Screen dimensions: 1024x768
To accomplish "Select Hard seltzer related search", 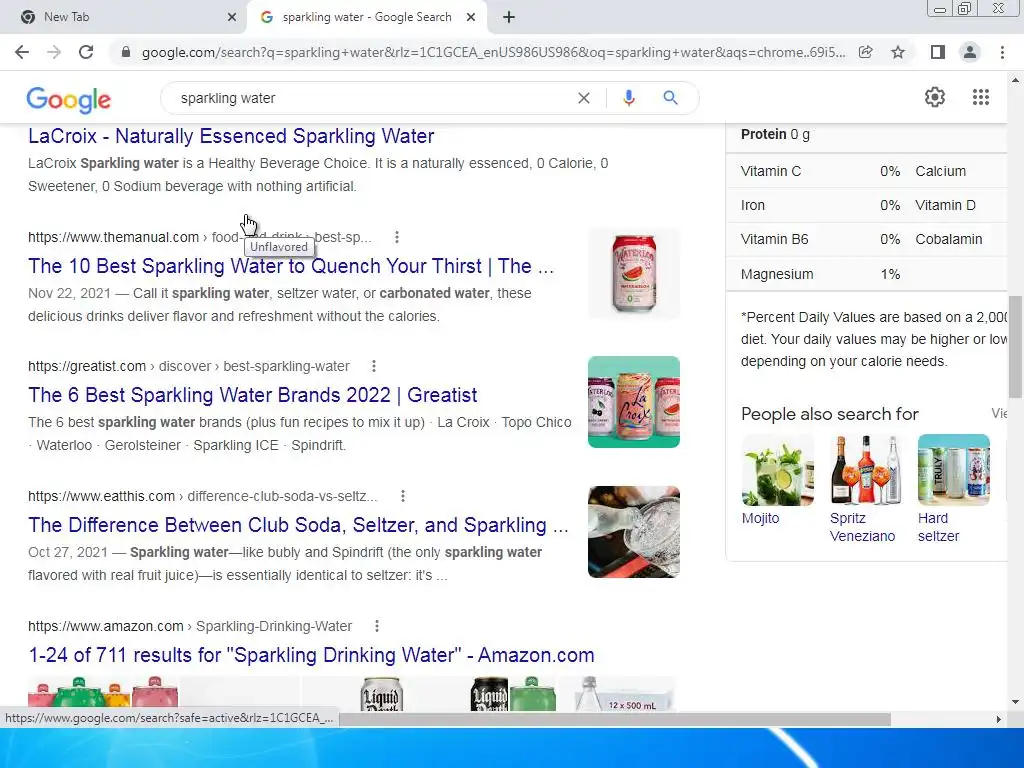I will (x=953, y=489).
